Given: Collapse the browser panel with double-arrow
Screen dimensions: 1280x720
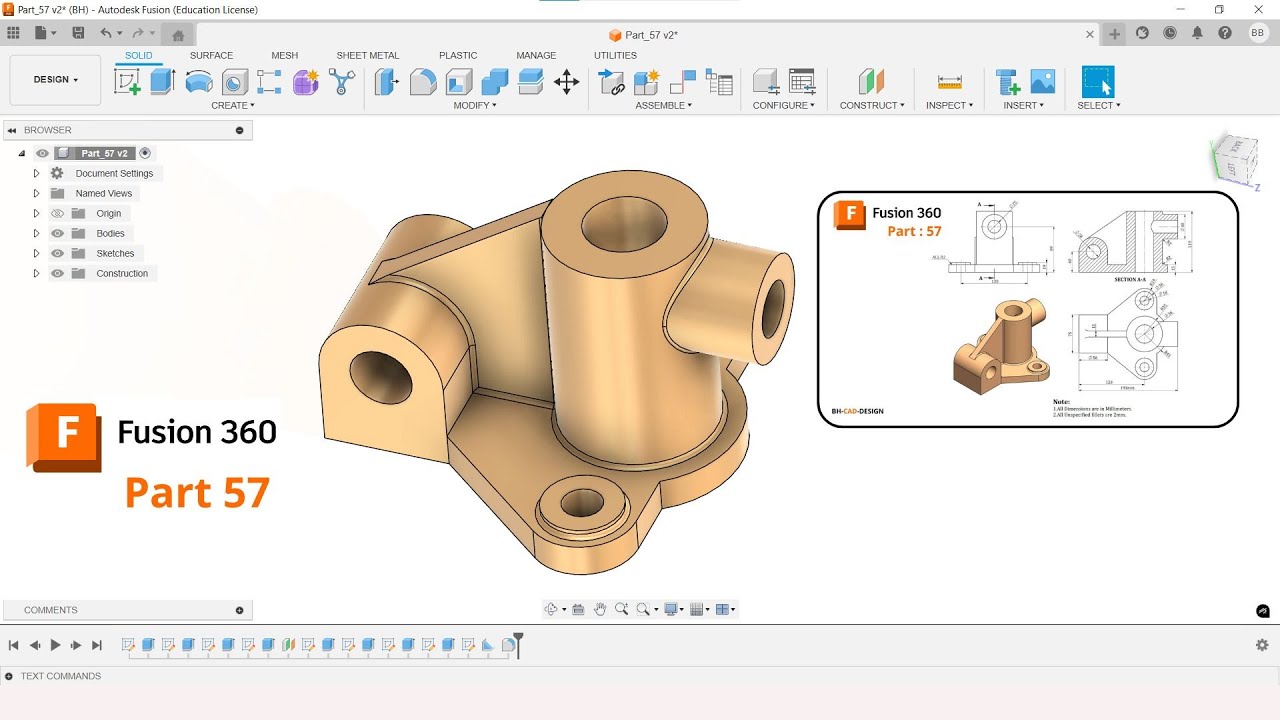Looking at the screenshot, I should tap(12, 130).
